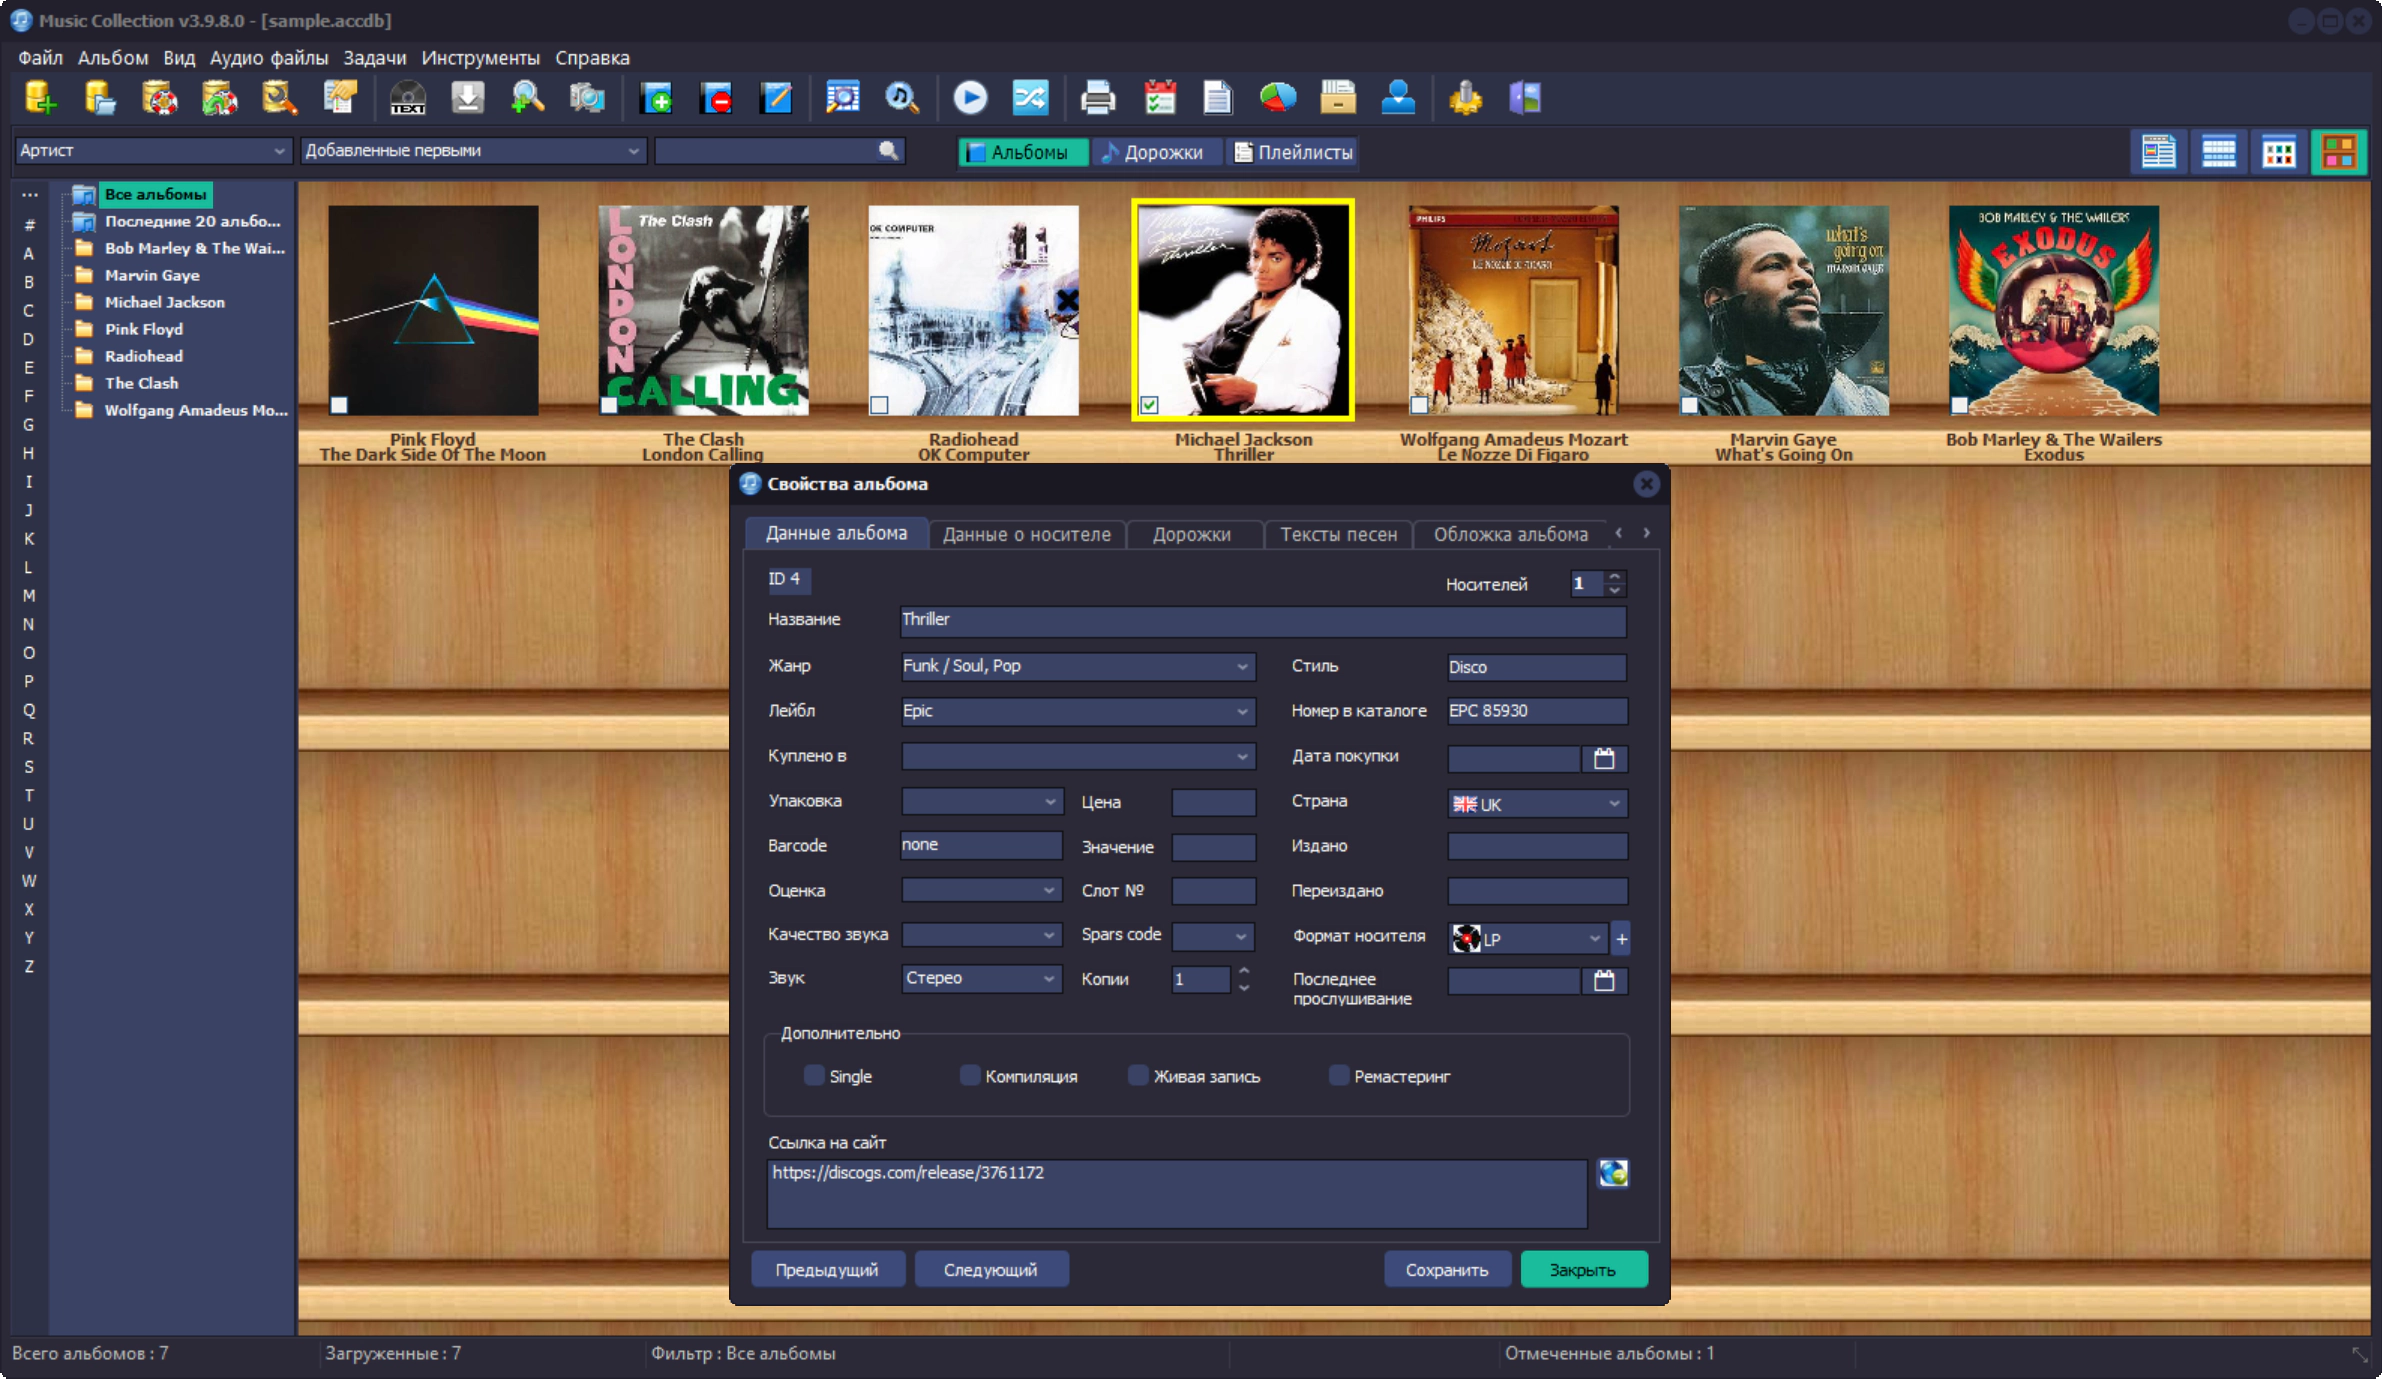Click the blue Play button in toolbar

click(x=969, y=98)
